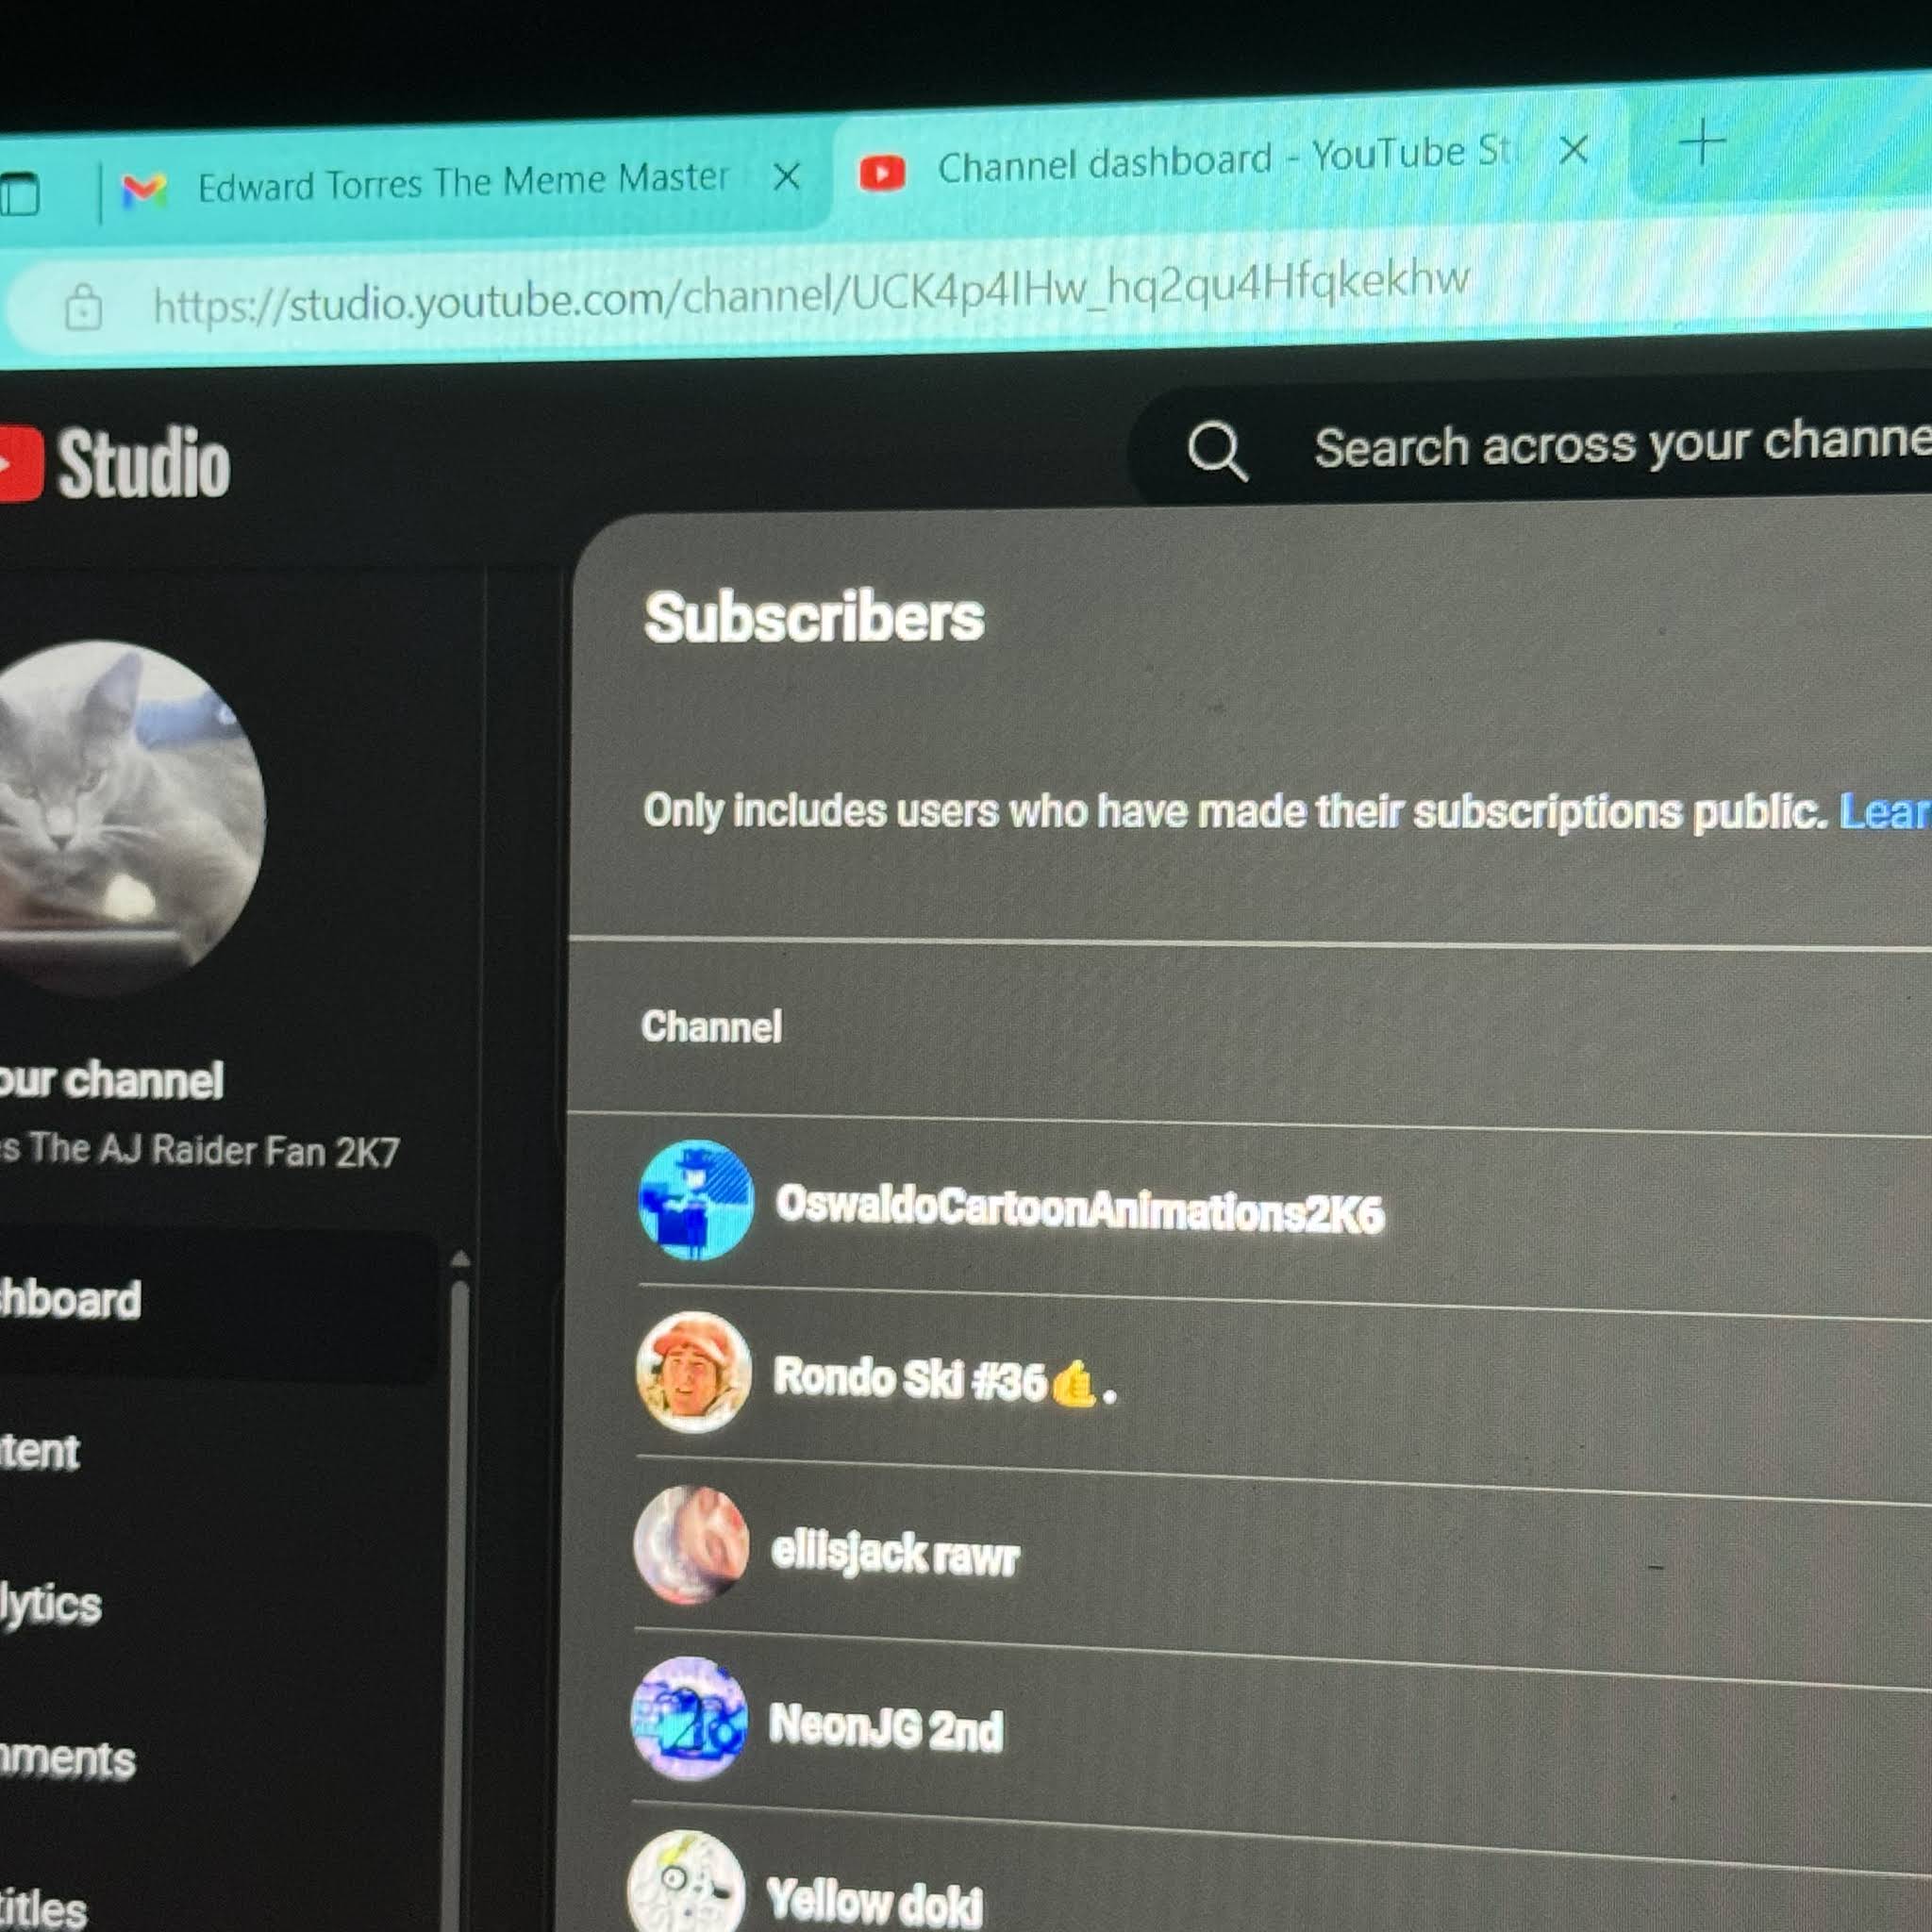The image size is (1932, 1932).
Task: Click the YouTube Studio logo
Action: coord(114,464)
